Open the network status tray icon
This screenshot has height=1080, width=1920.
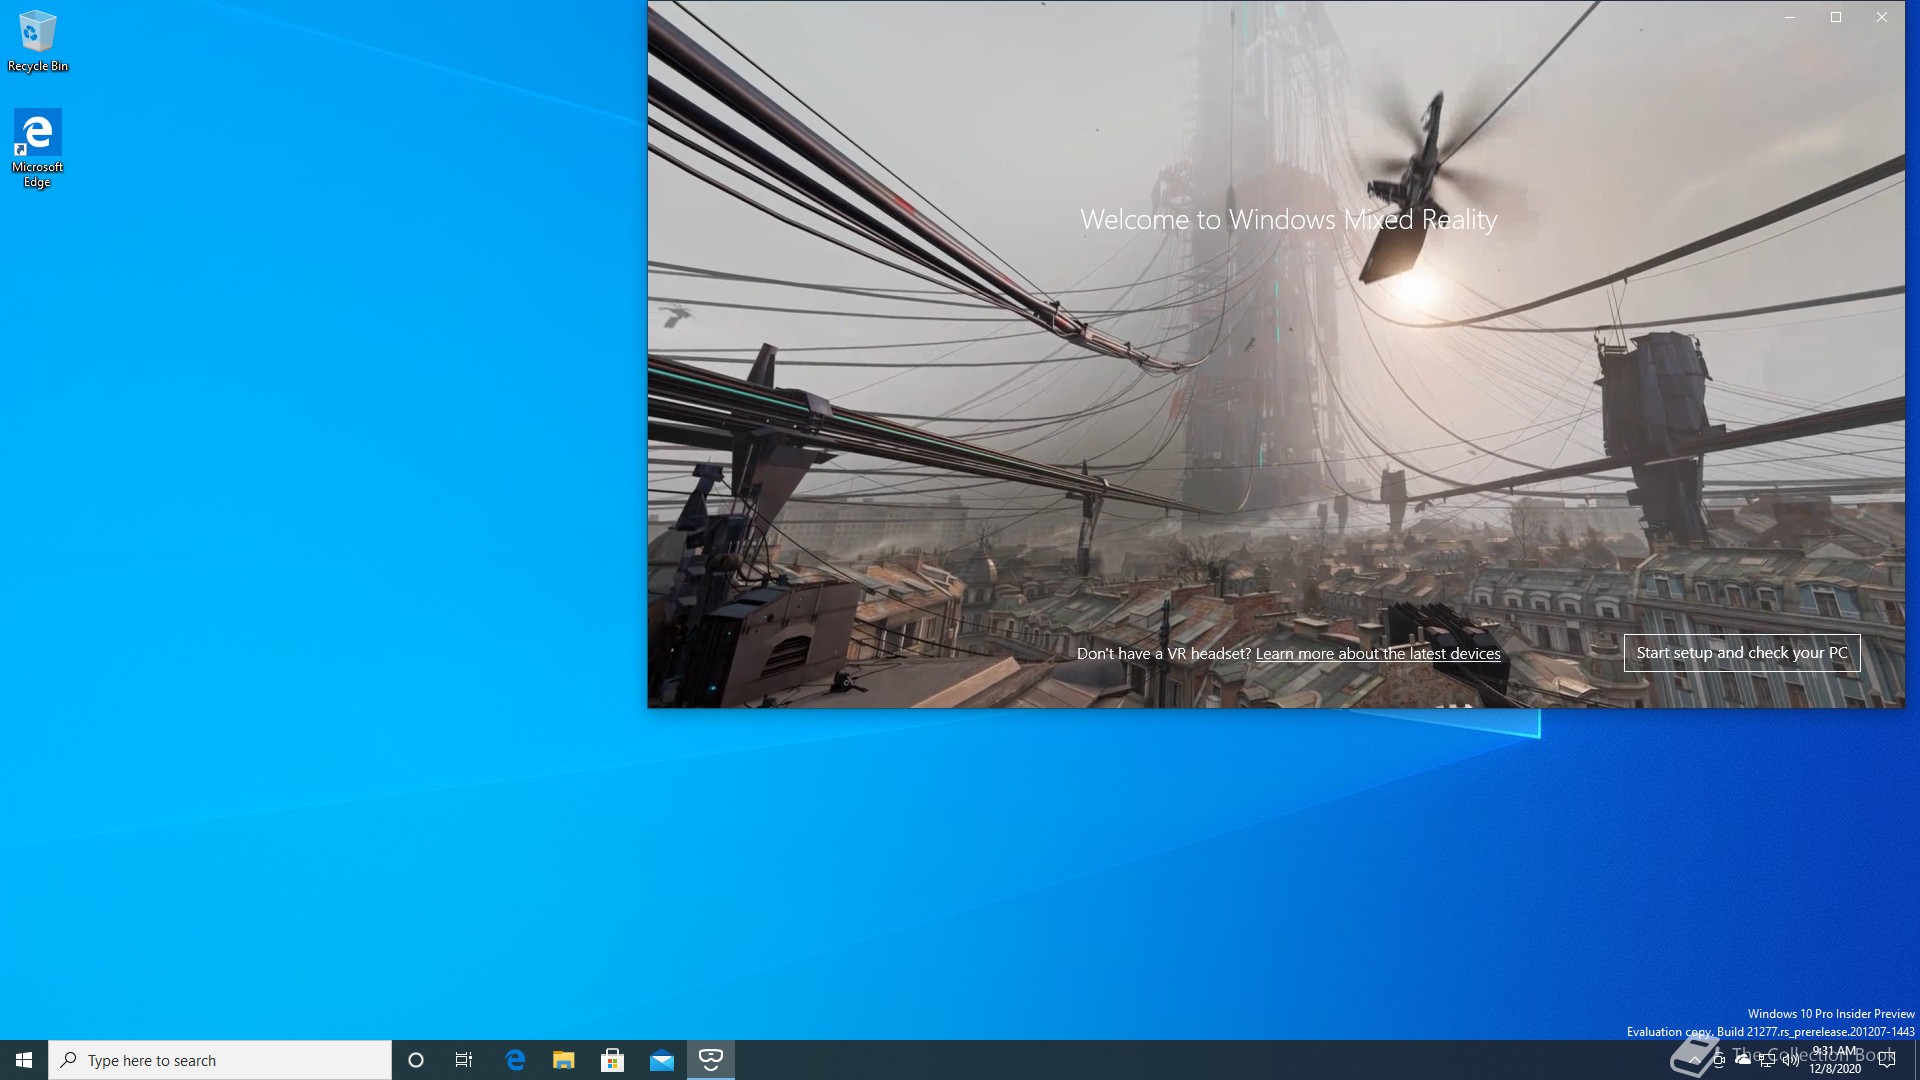click(1767, 1060)
